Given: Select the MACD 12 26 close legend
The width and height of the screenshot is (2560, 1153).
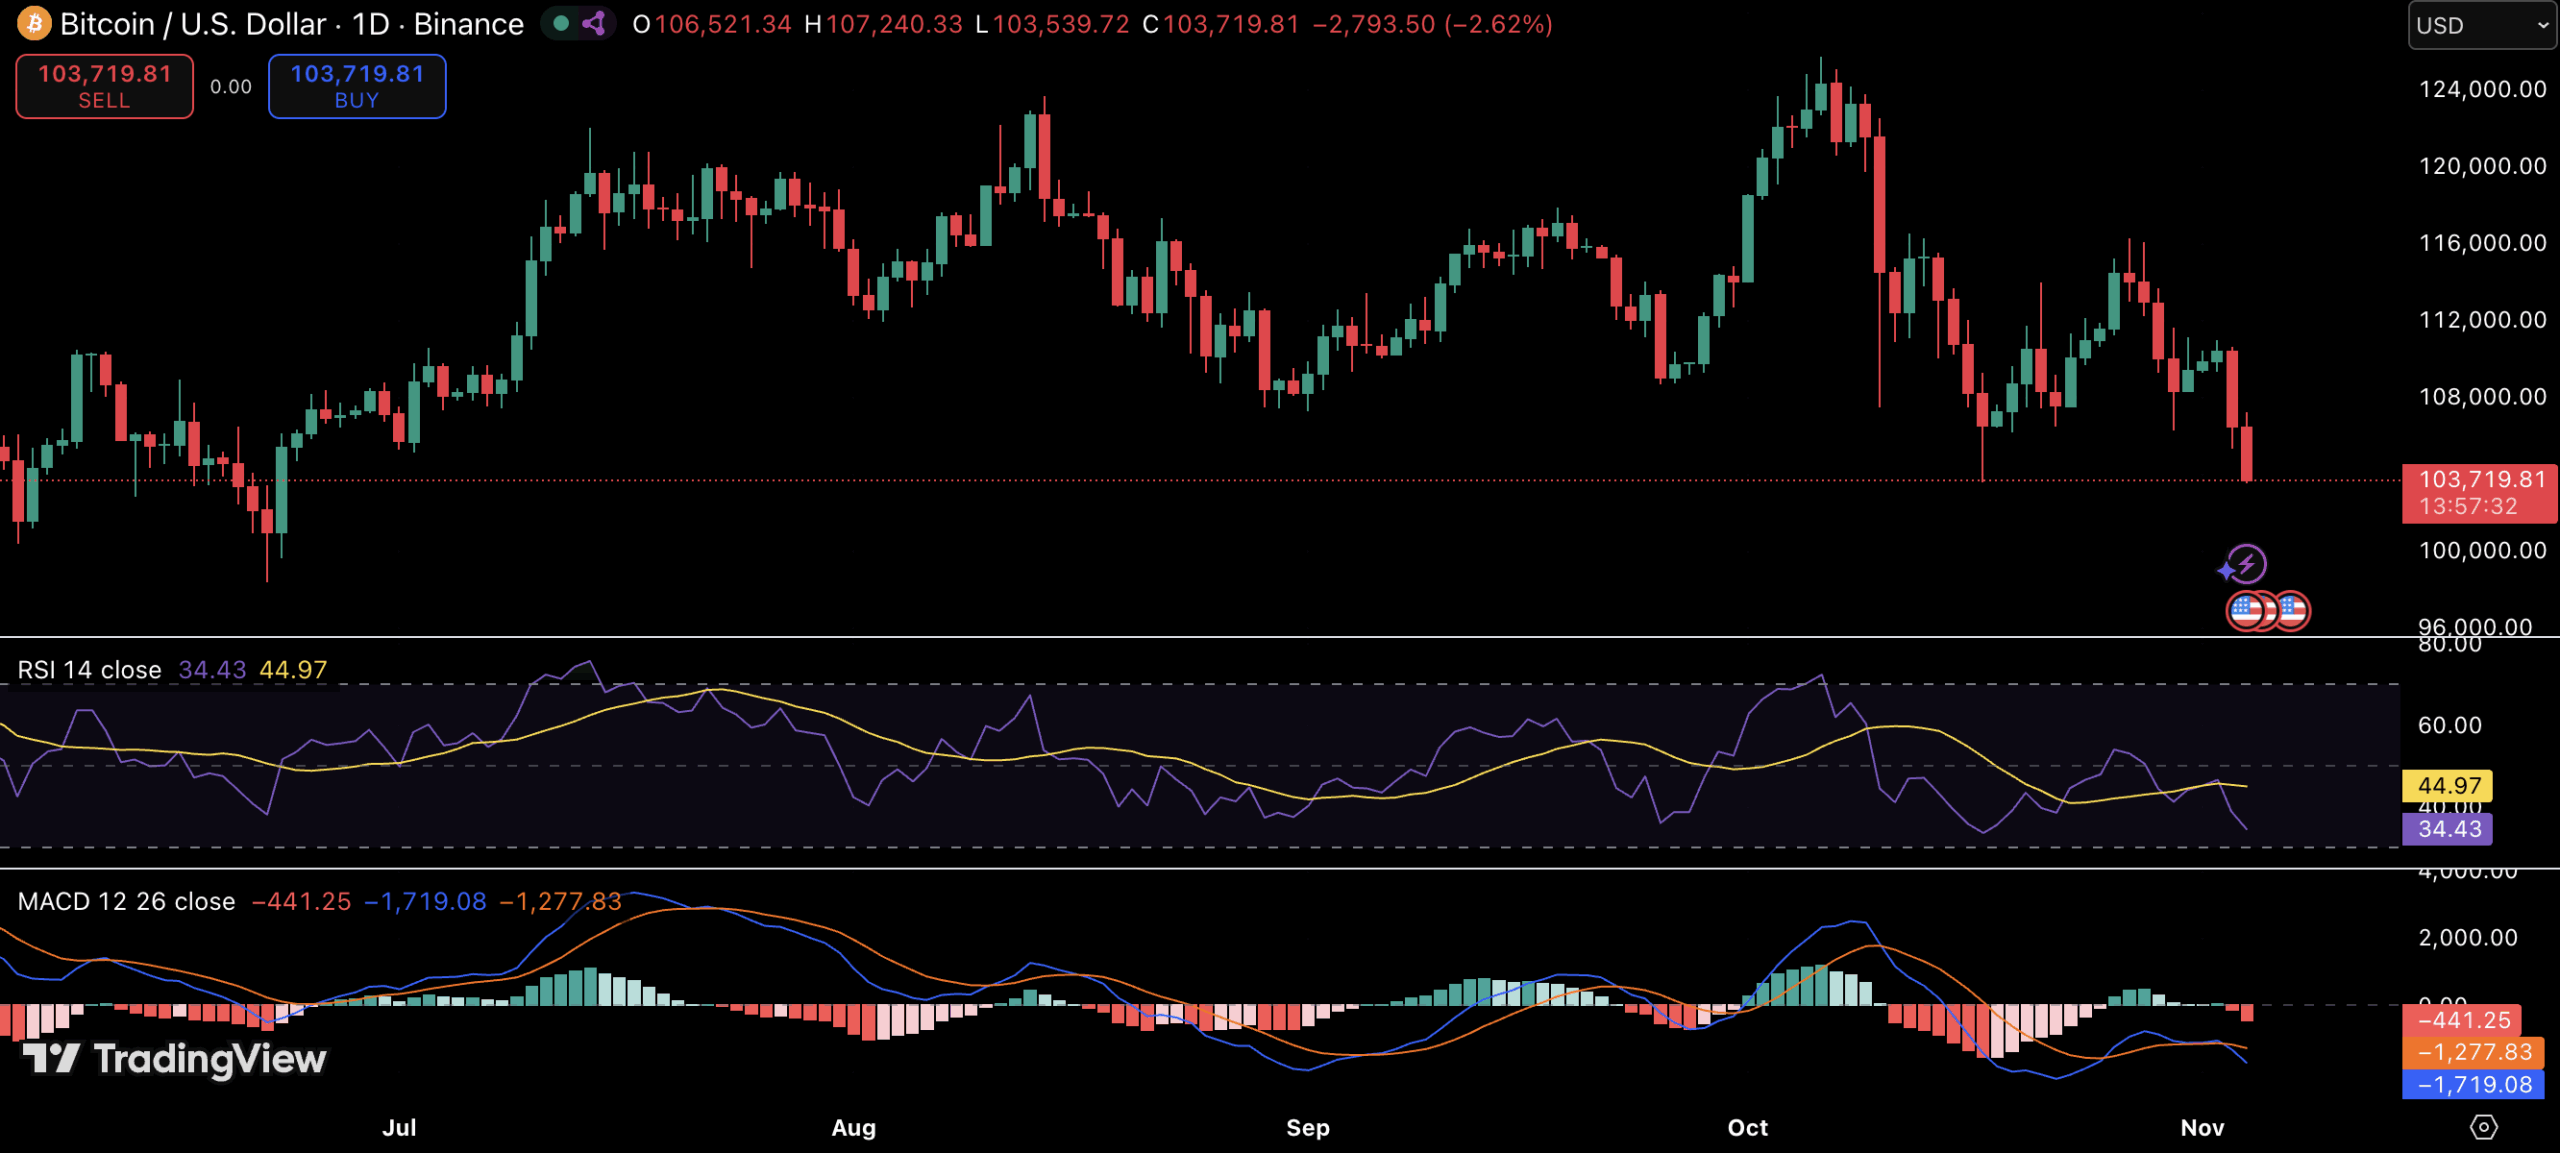Looking at the screenshot, I should coord(127,901).
